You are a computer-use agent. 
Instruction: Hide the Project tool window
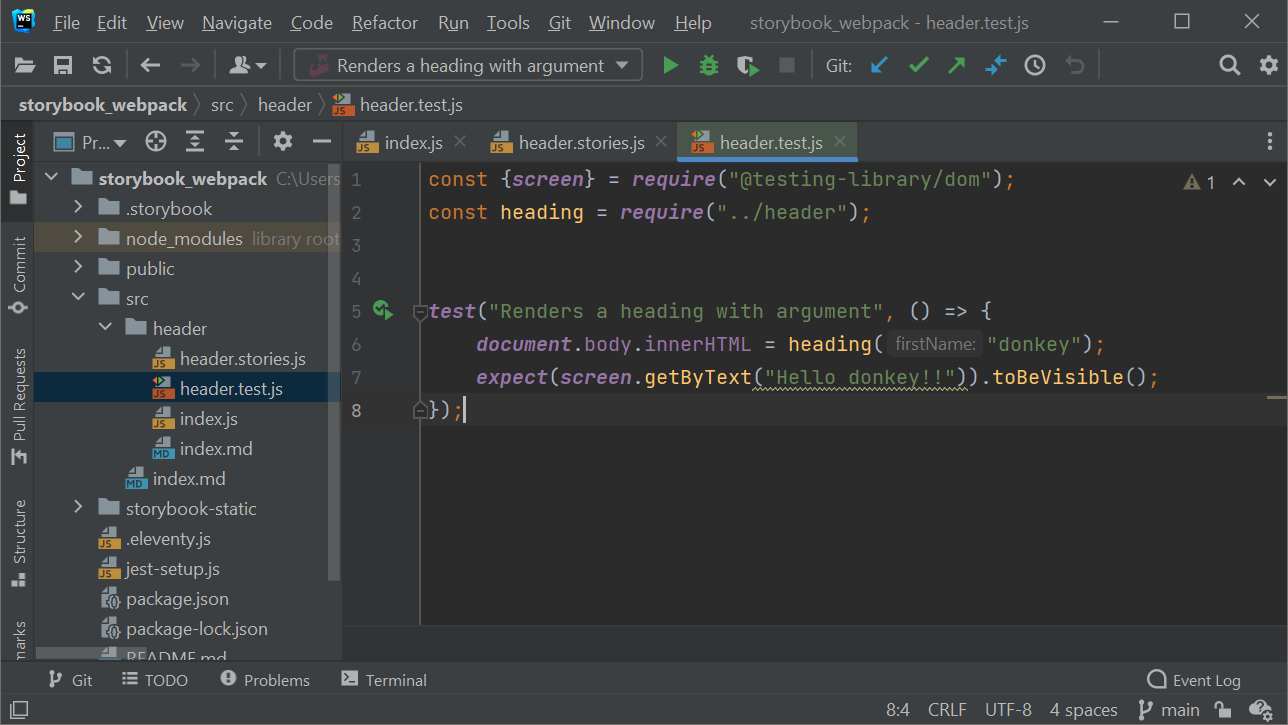[322, 142]
